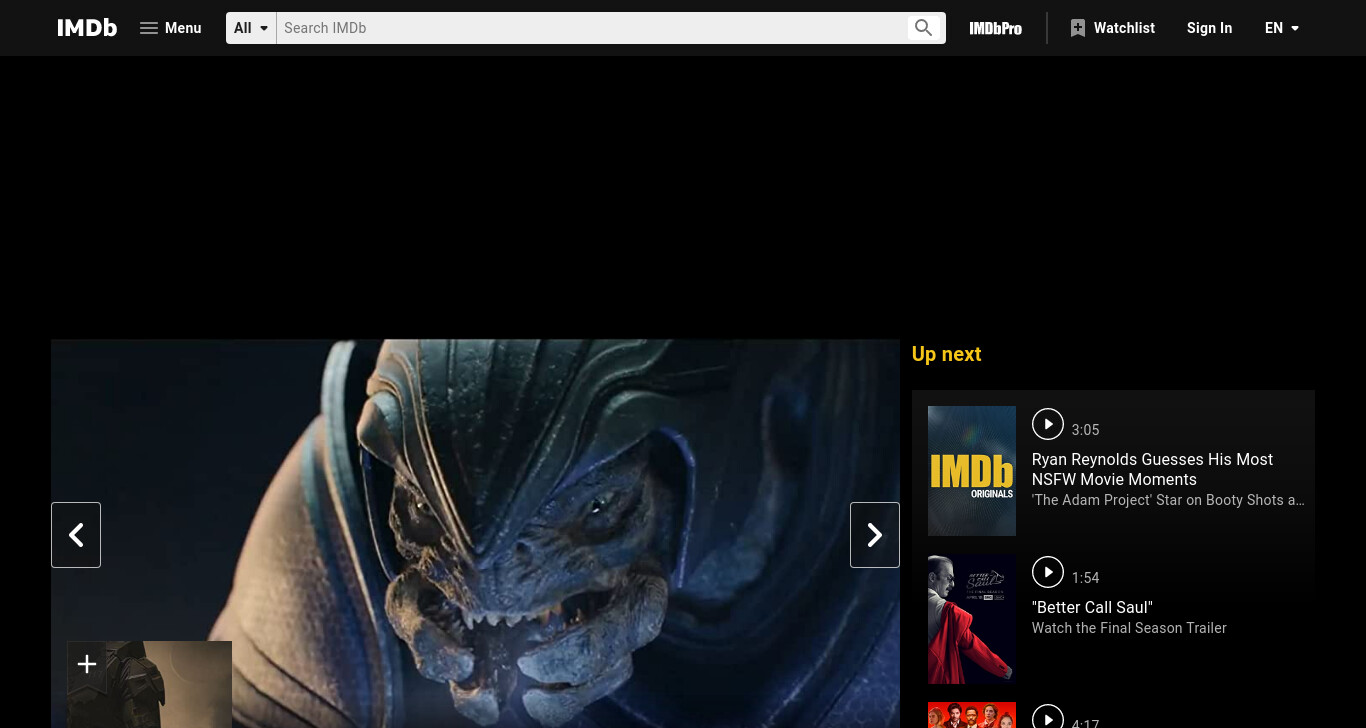The image size is (1366, 728).
Task: Play the Better Call Saul trailer
Action: tap(1047, 572)
